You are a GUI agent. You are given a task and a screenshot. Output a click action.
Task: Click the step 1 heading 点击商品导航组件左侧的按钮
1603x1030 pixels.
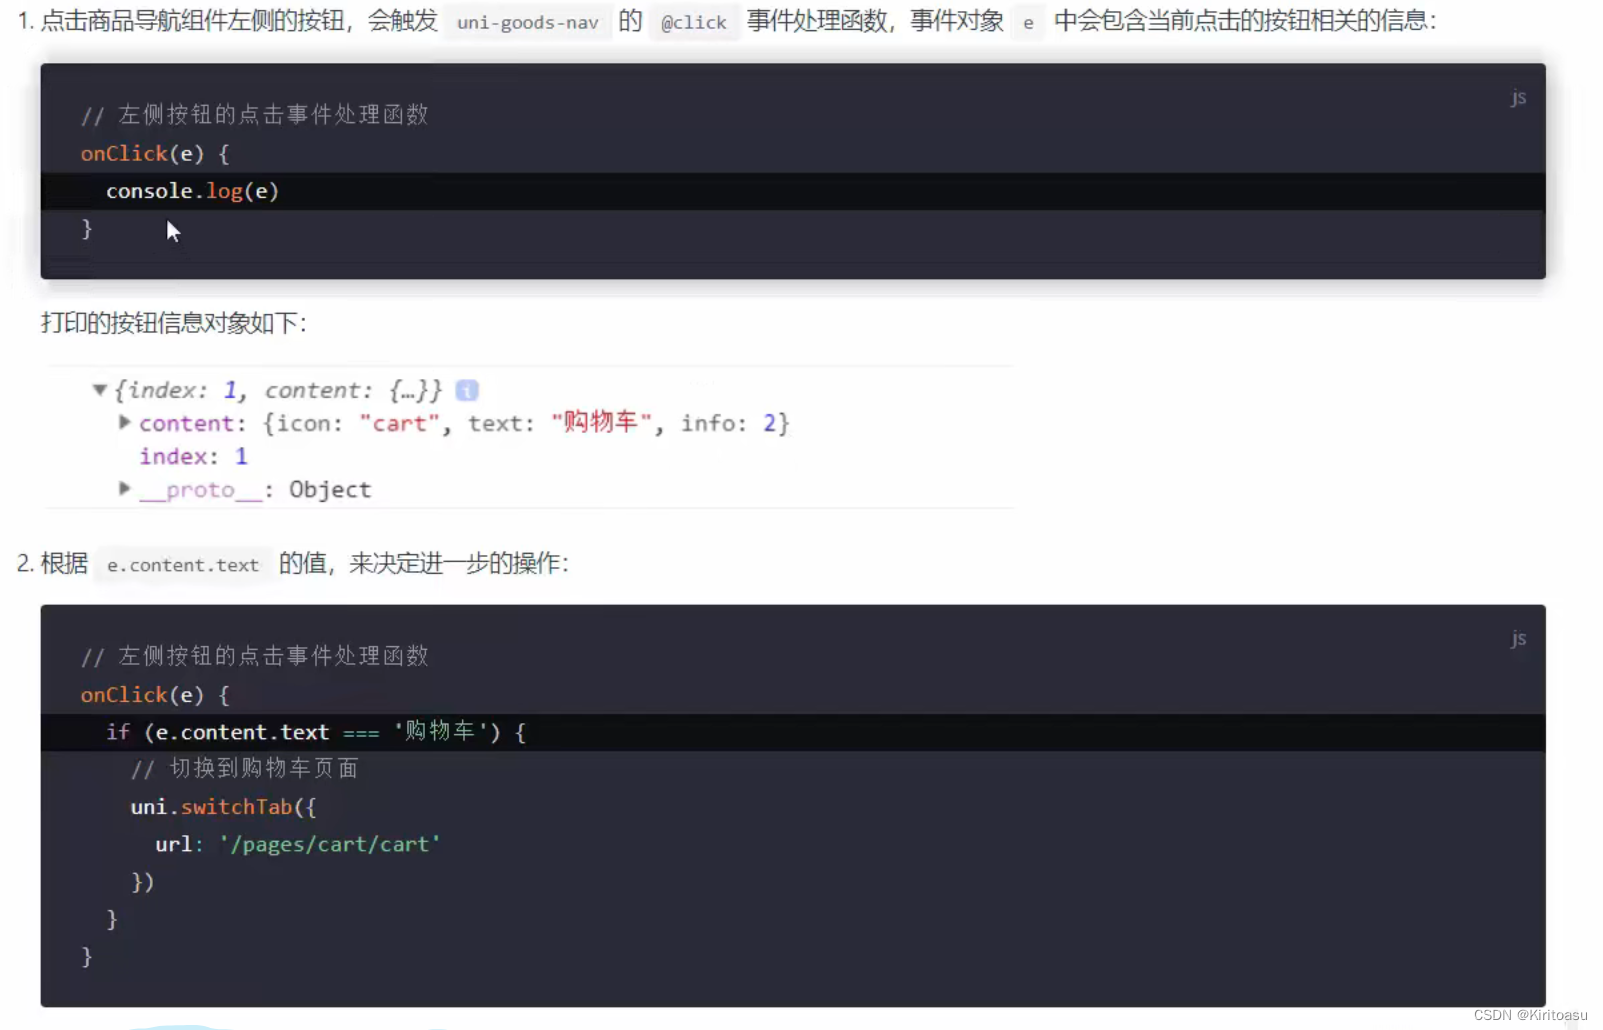192,21
